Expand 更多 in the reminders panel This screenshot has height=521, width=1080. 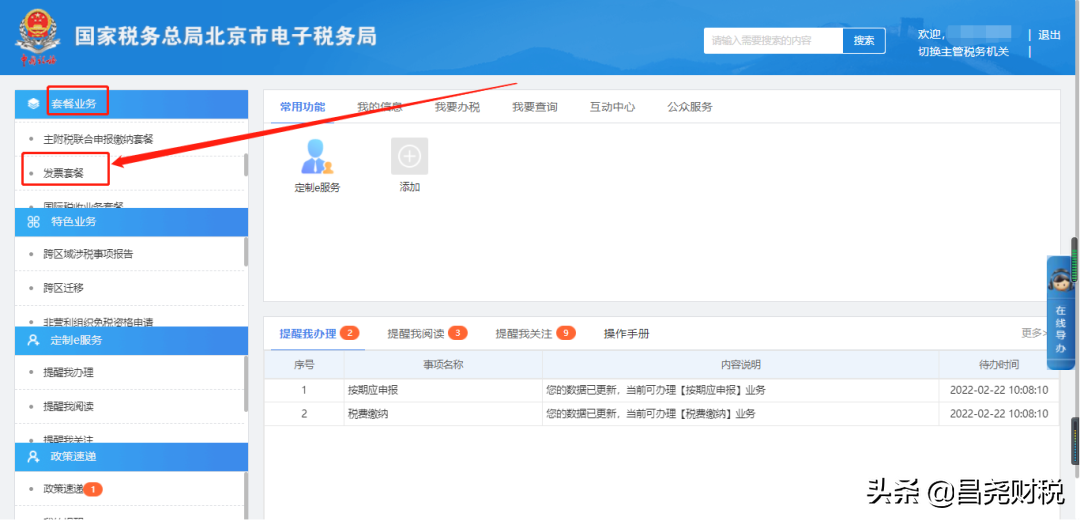click(1034, 333)
